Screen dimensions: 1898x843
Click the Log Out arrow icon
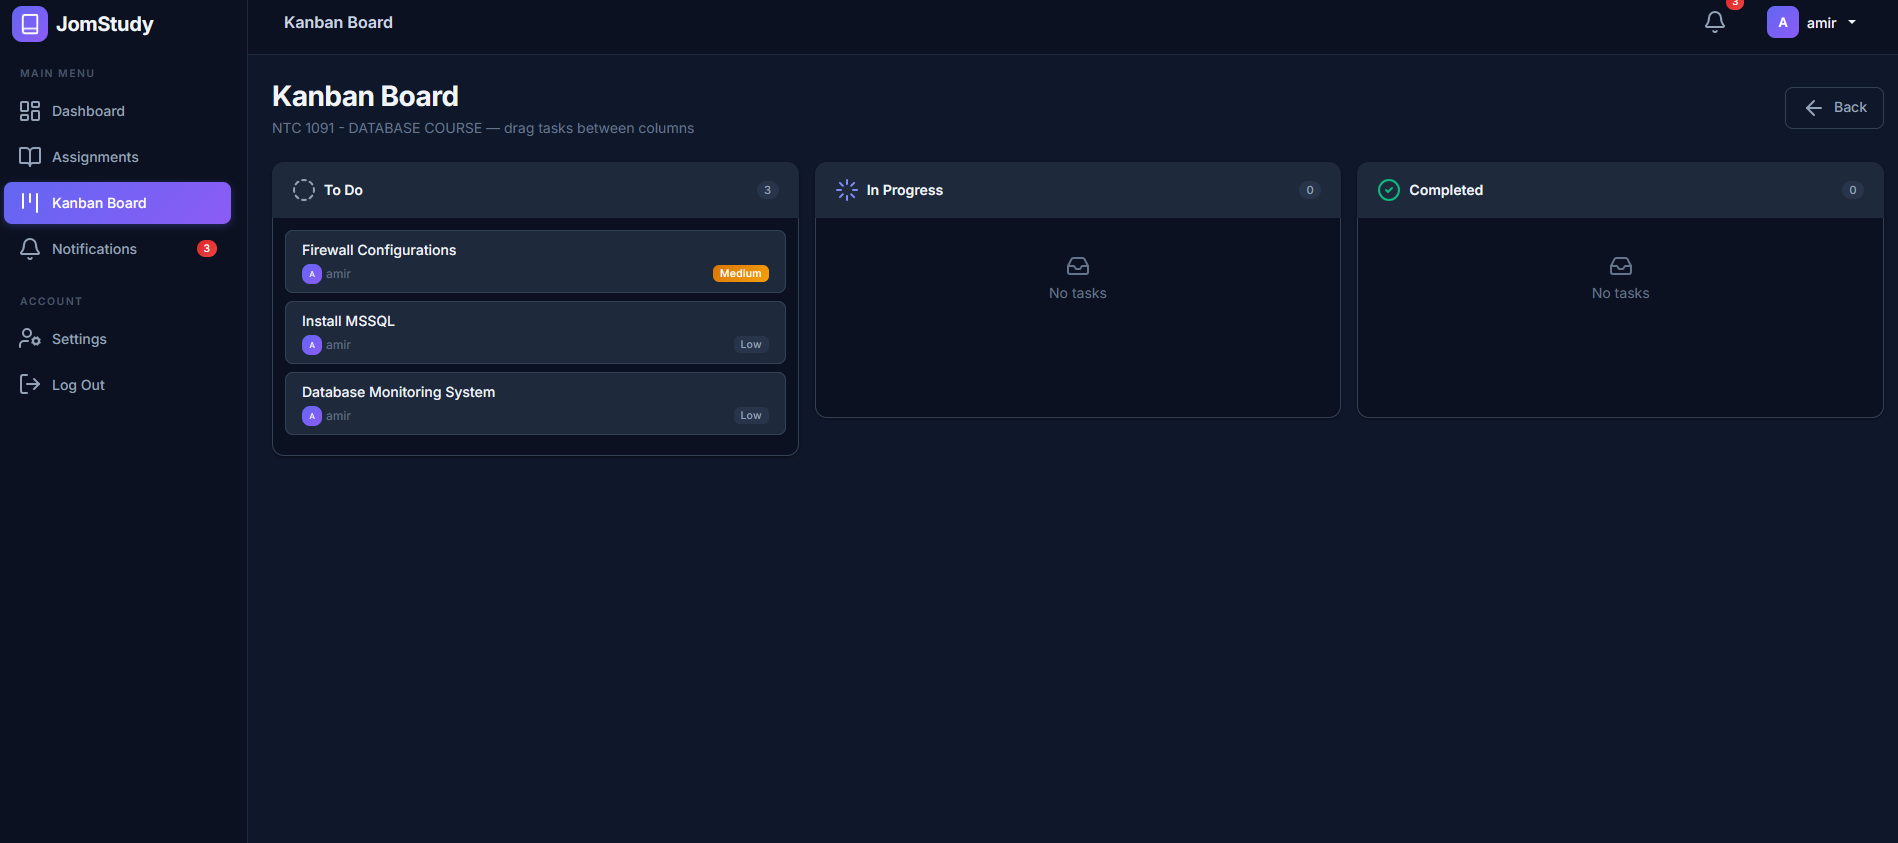click(30, 385)
